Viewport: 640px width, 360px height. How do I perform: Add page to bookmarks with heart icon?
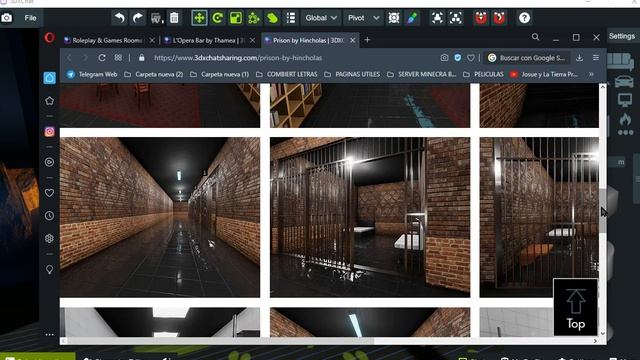471,58
